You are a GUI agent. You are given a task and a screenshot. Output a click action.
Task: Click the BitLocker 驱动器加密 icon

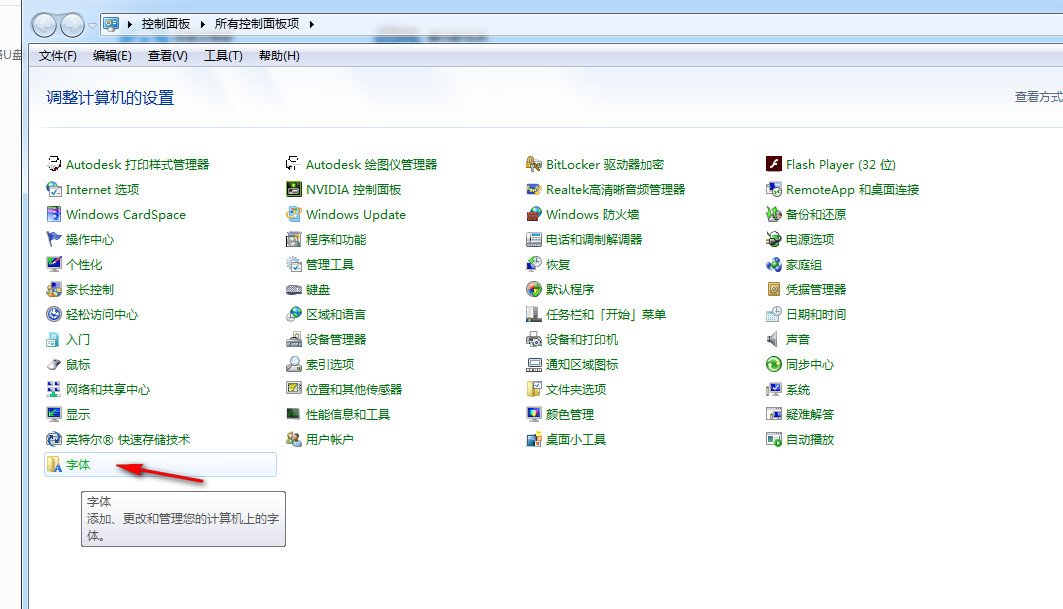(534, 165)
